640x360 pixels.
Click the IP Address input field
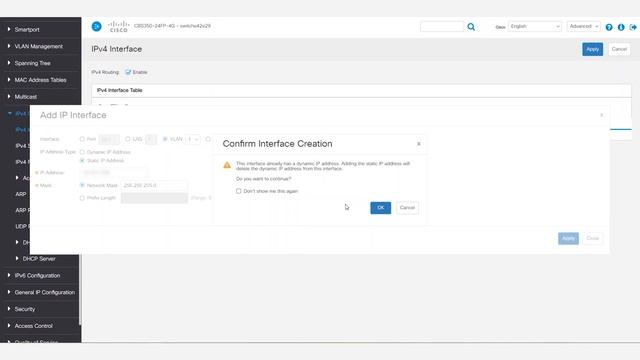113,173
